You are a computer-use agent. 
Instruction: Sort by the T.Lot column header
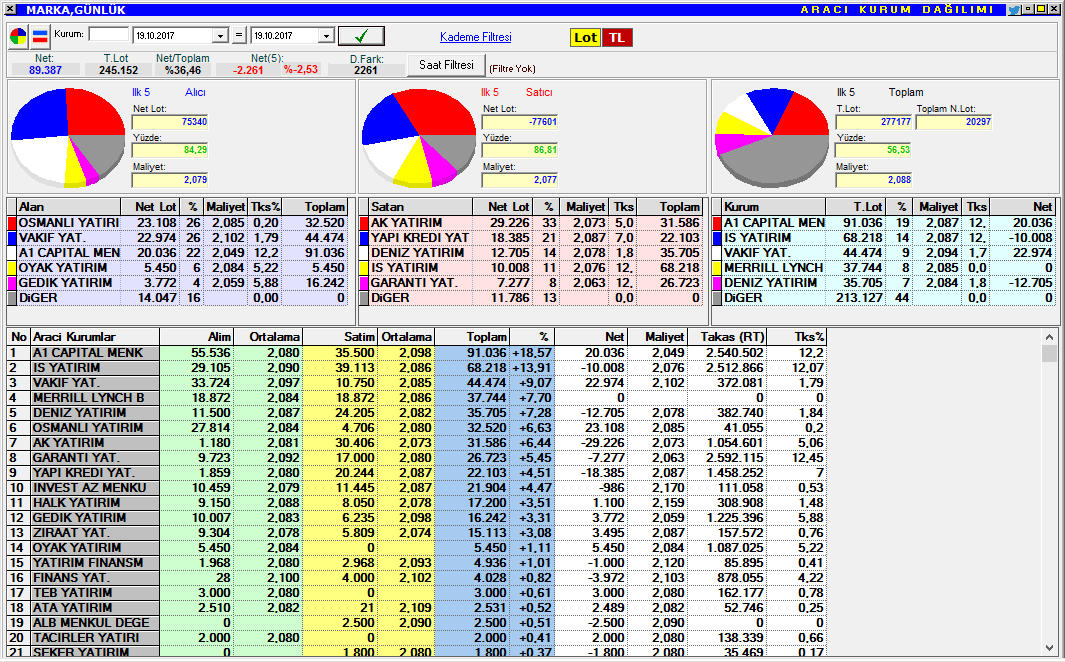pos(856,207)
